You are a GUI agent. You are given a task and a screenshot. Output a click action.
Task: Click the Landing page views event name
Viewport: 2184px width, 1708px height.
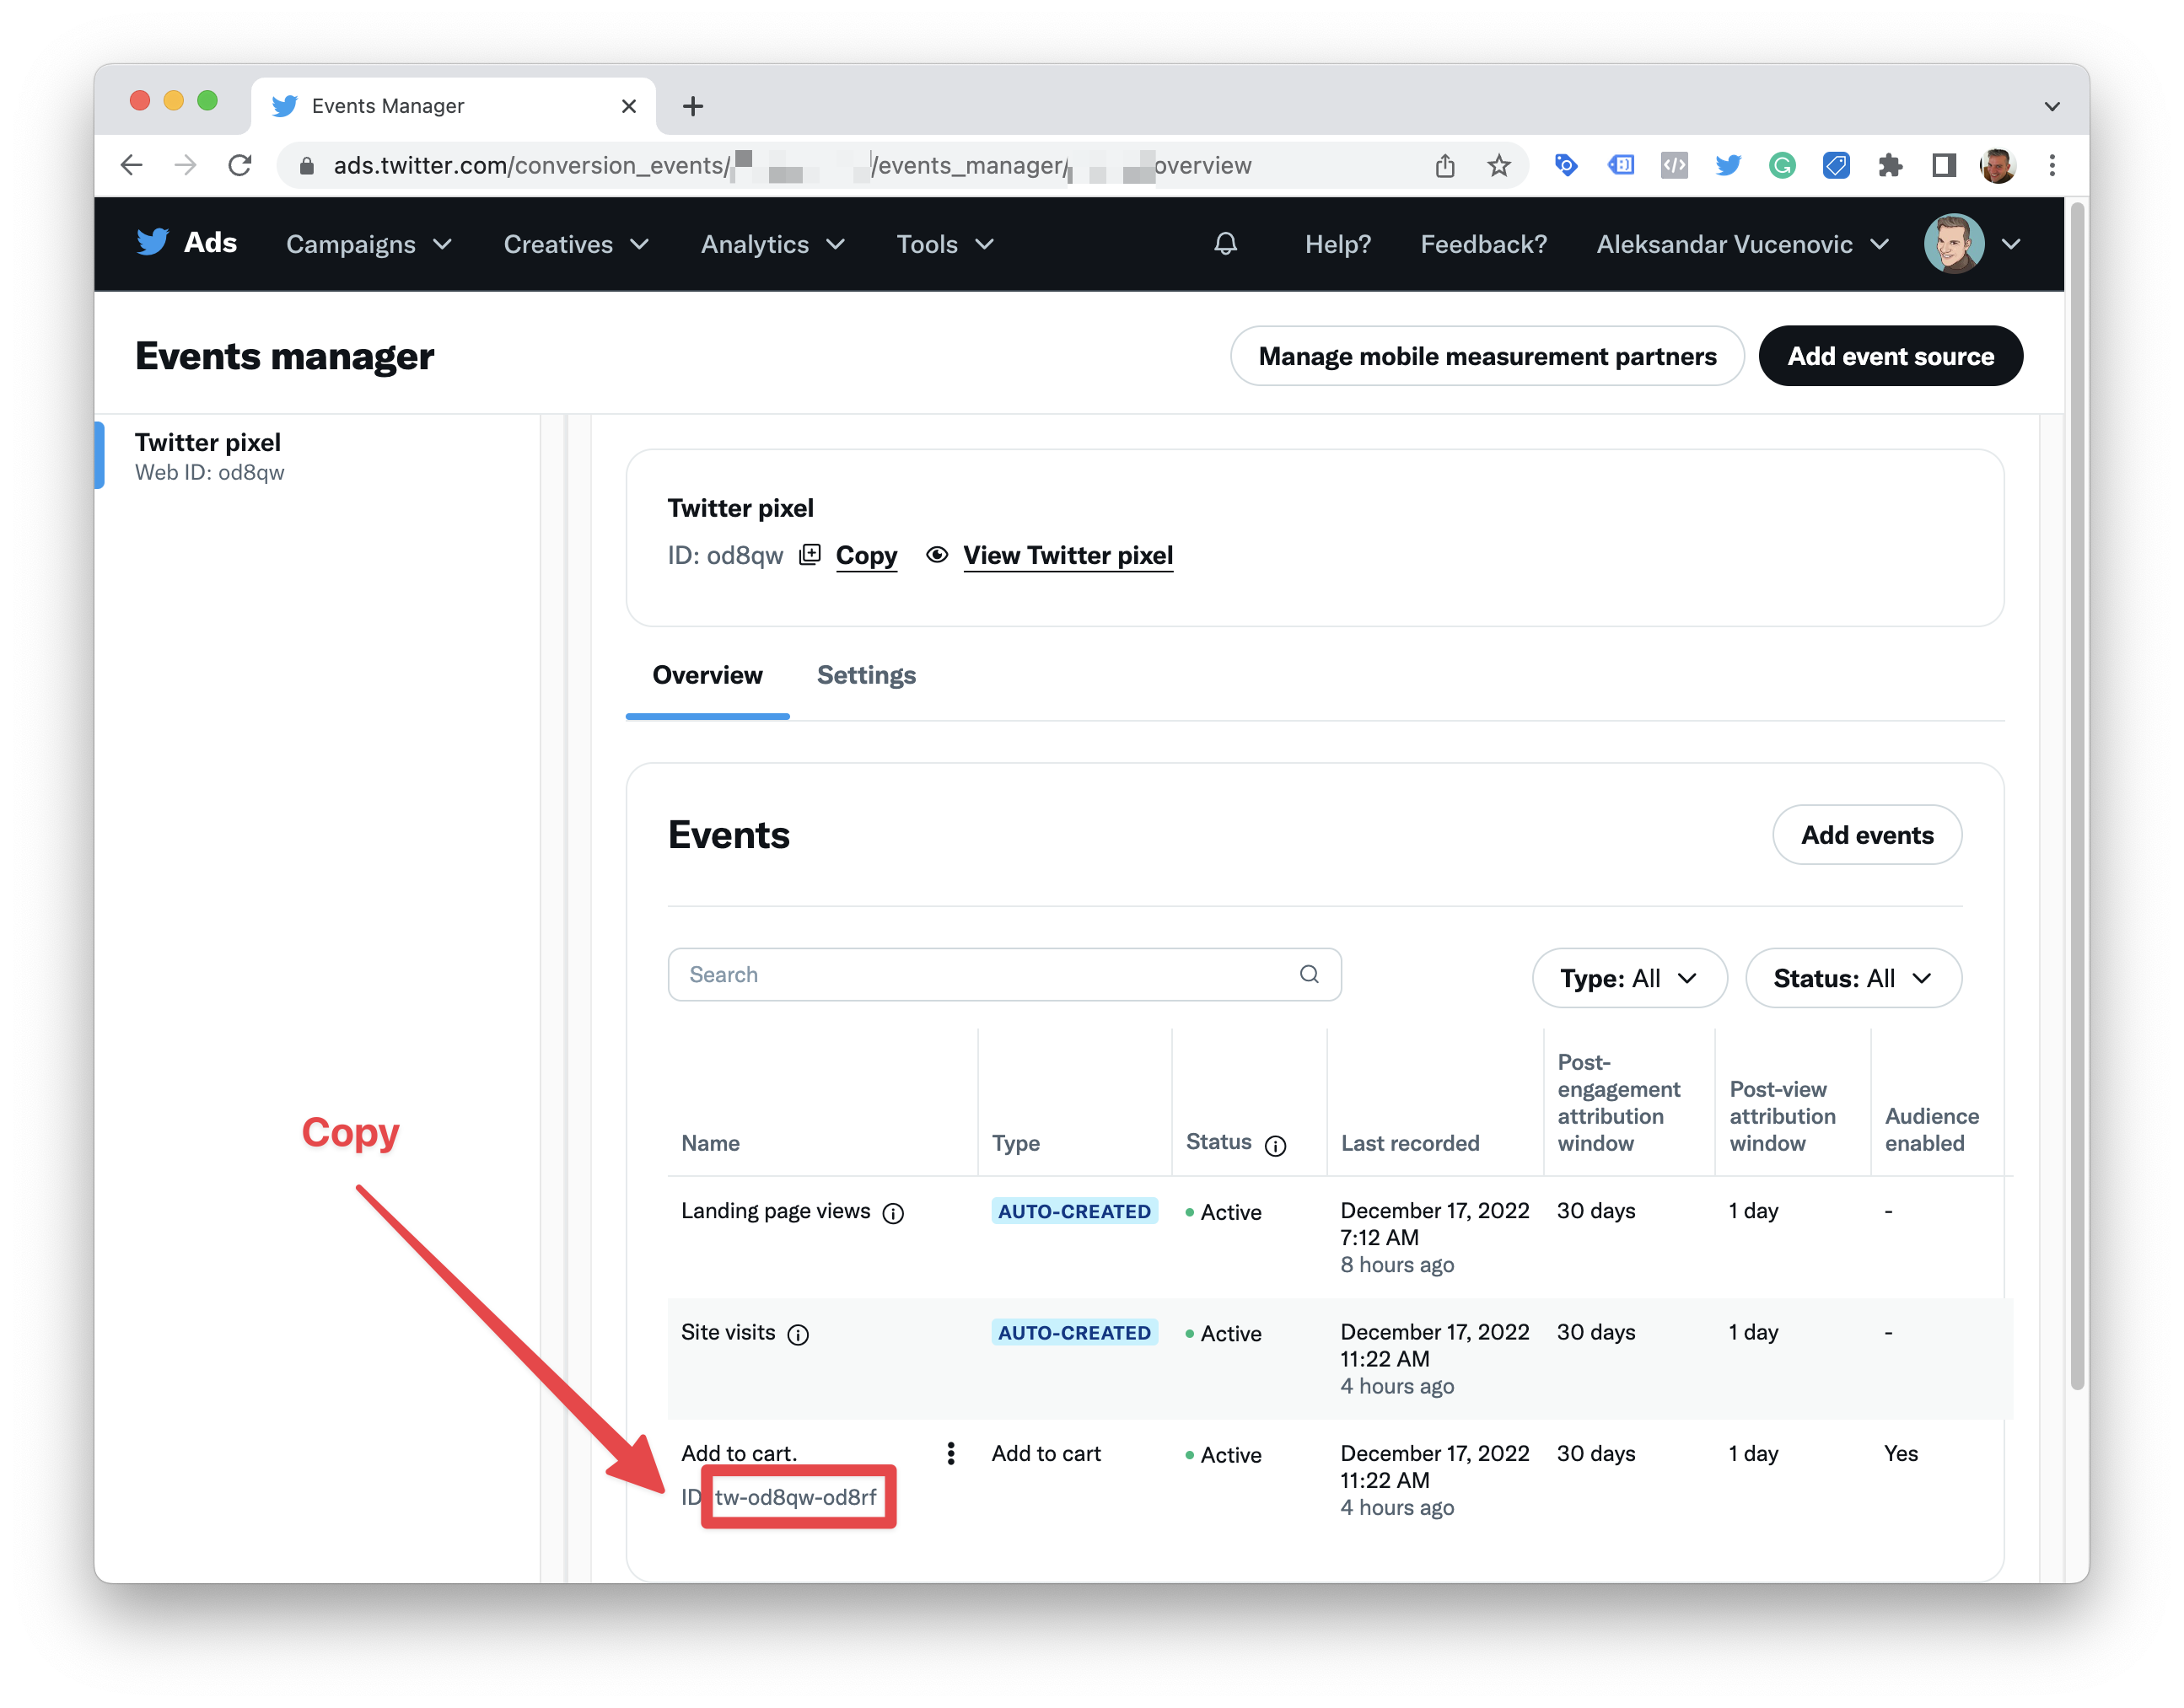click(775, 1211)
